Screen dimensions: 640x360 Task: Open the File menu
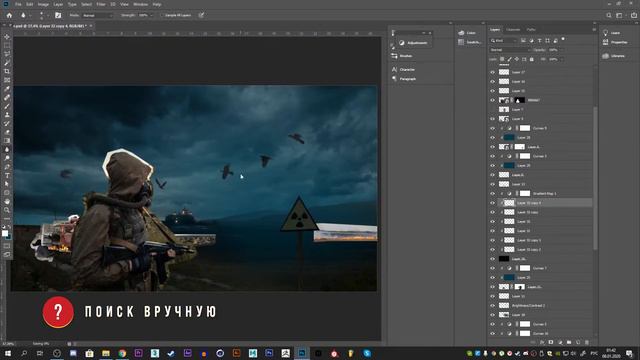[18, 4]
